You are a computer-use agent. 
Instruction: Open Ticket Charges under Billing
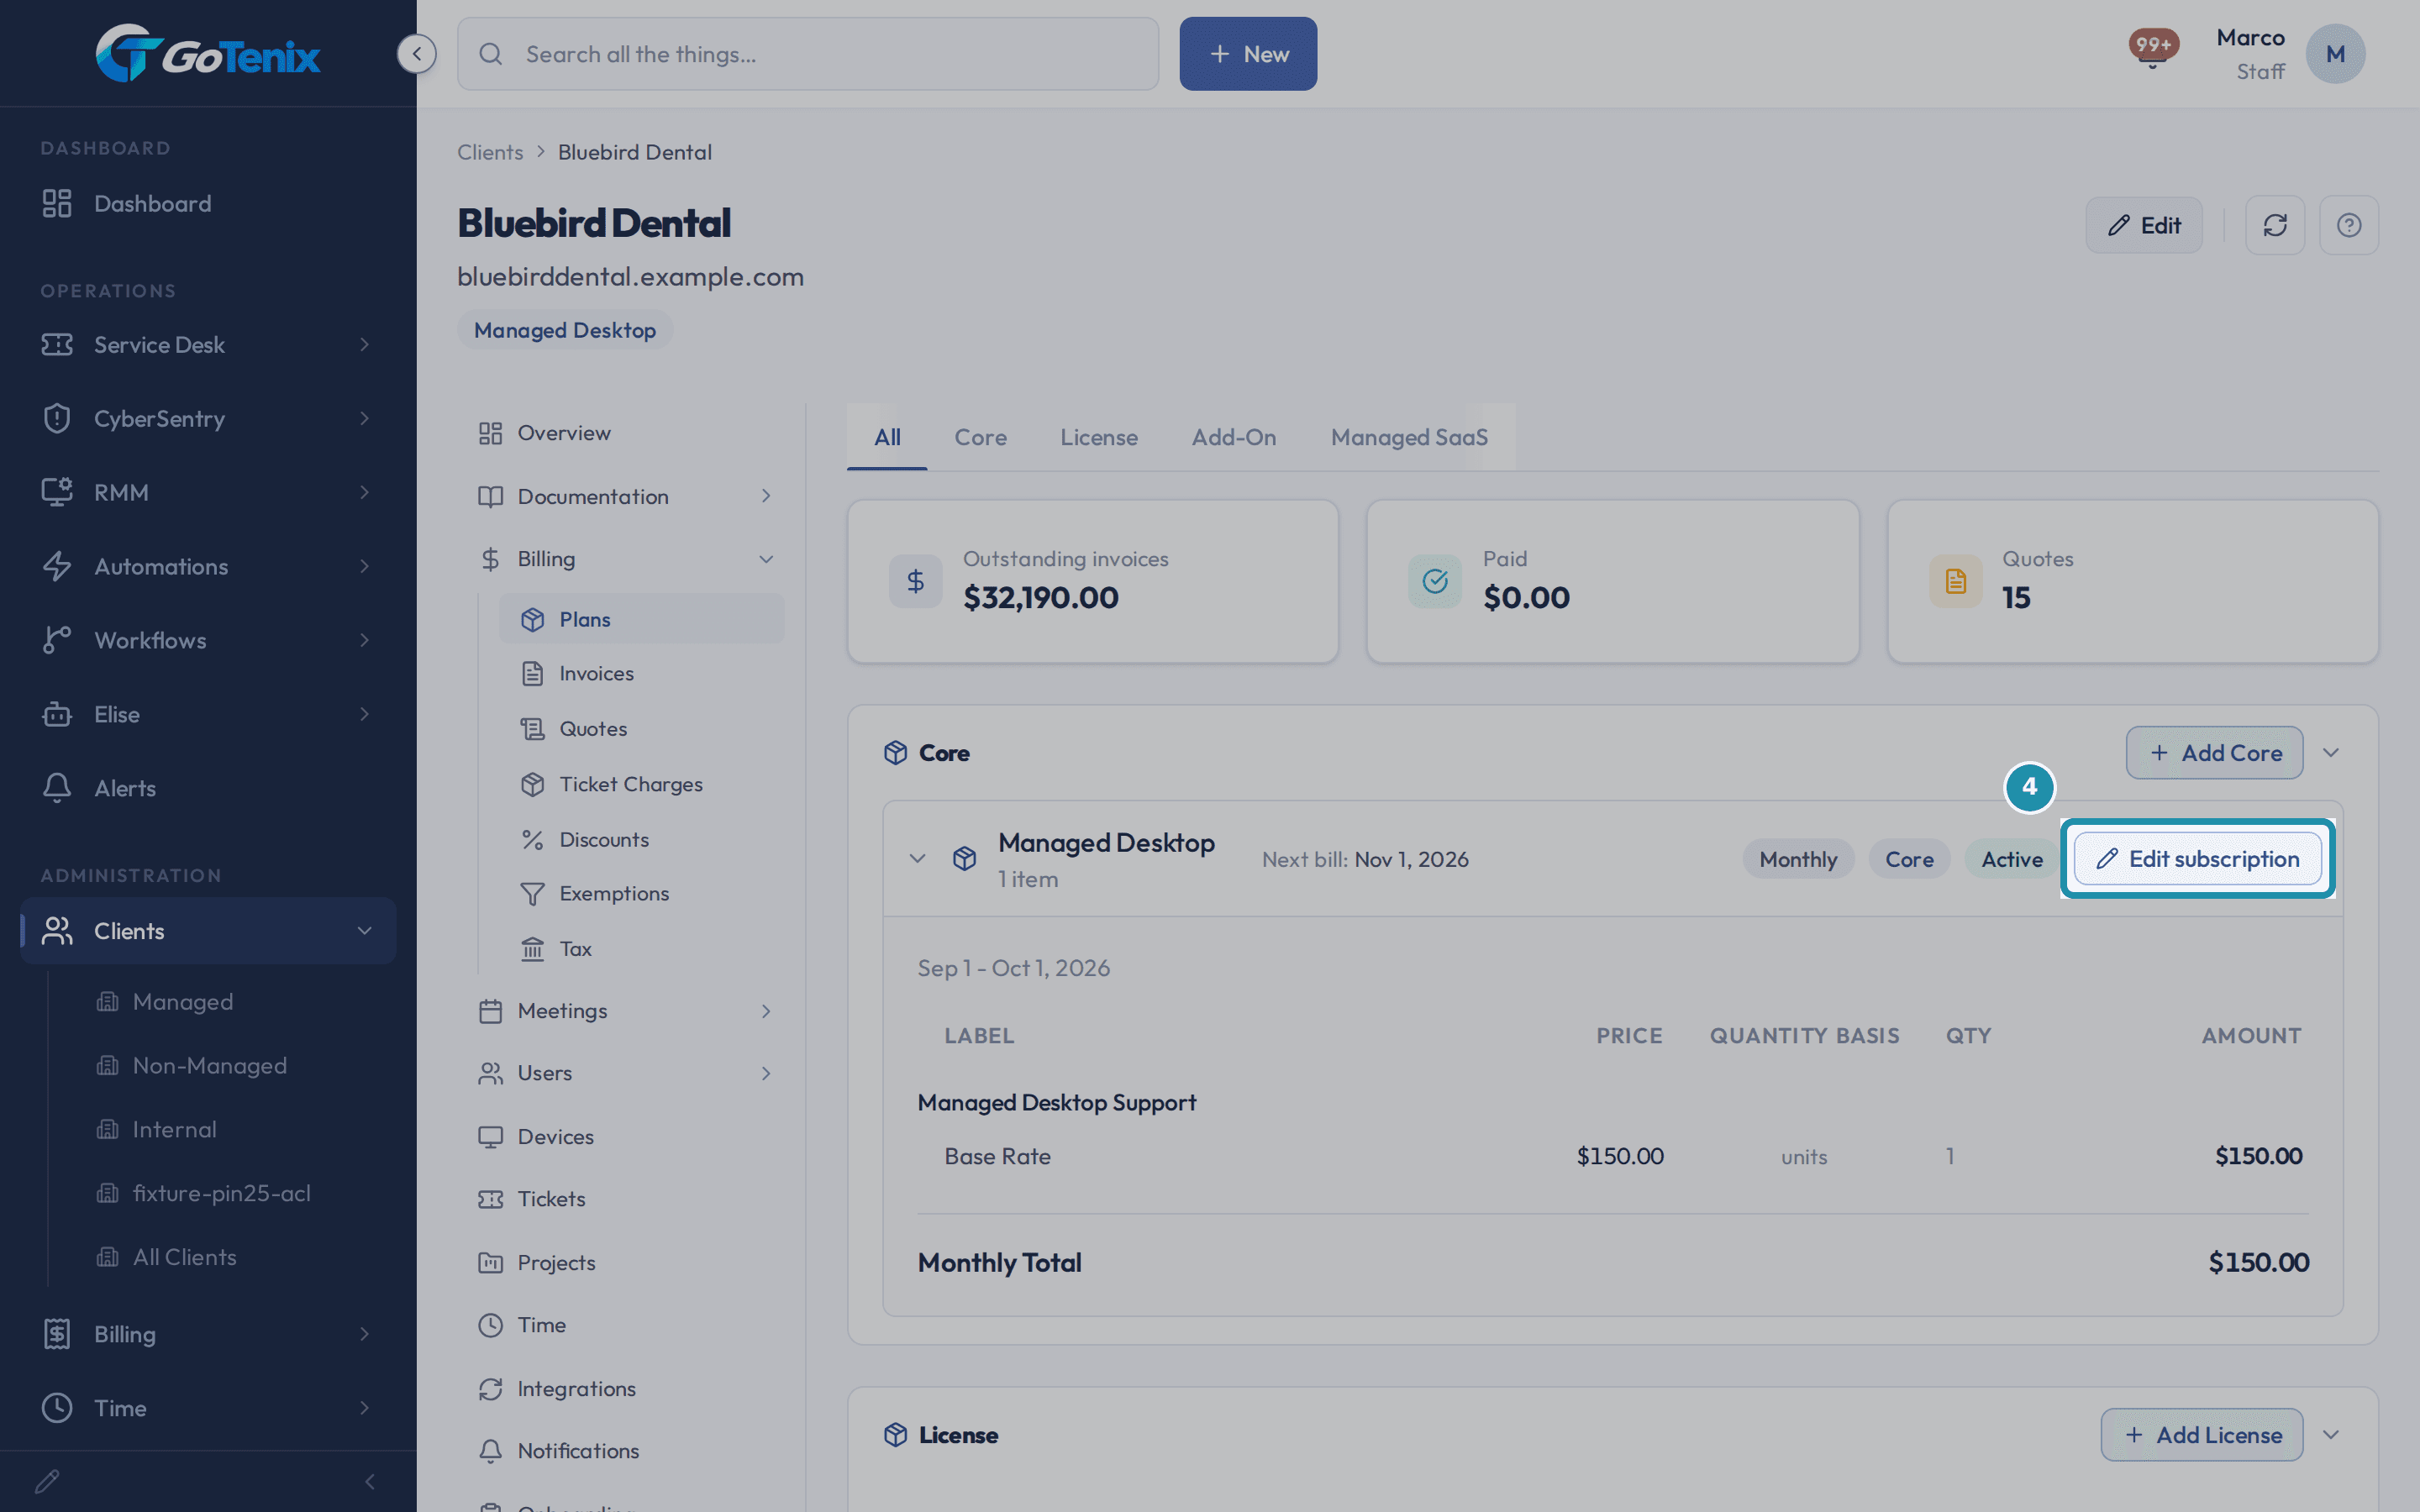coord(641,784)
